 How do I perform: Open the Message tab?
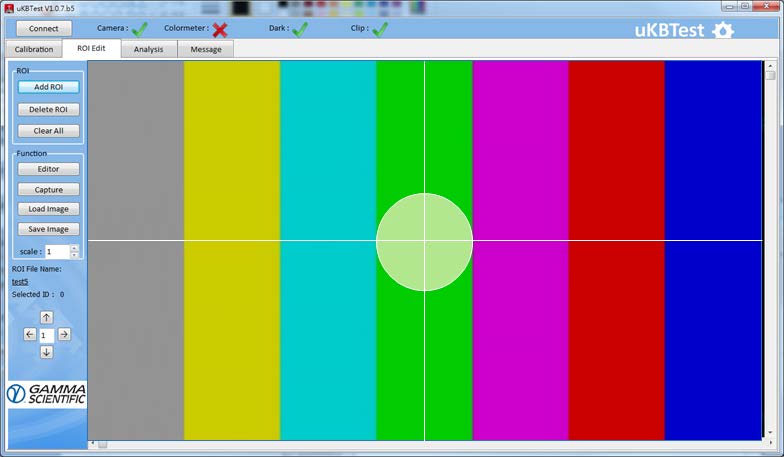[x=206, y=49]
